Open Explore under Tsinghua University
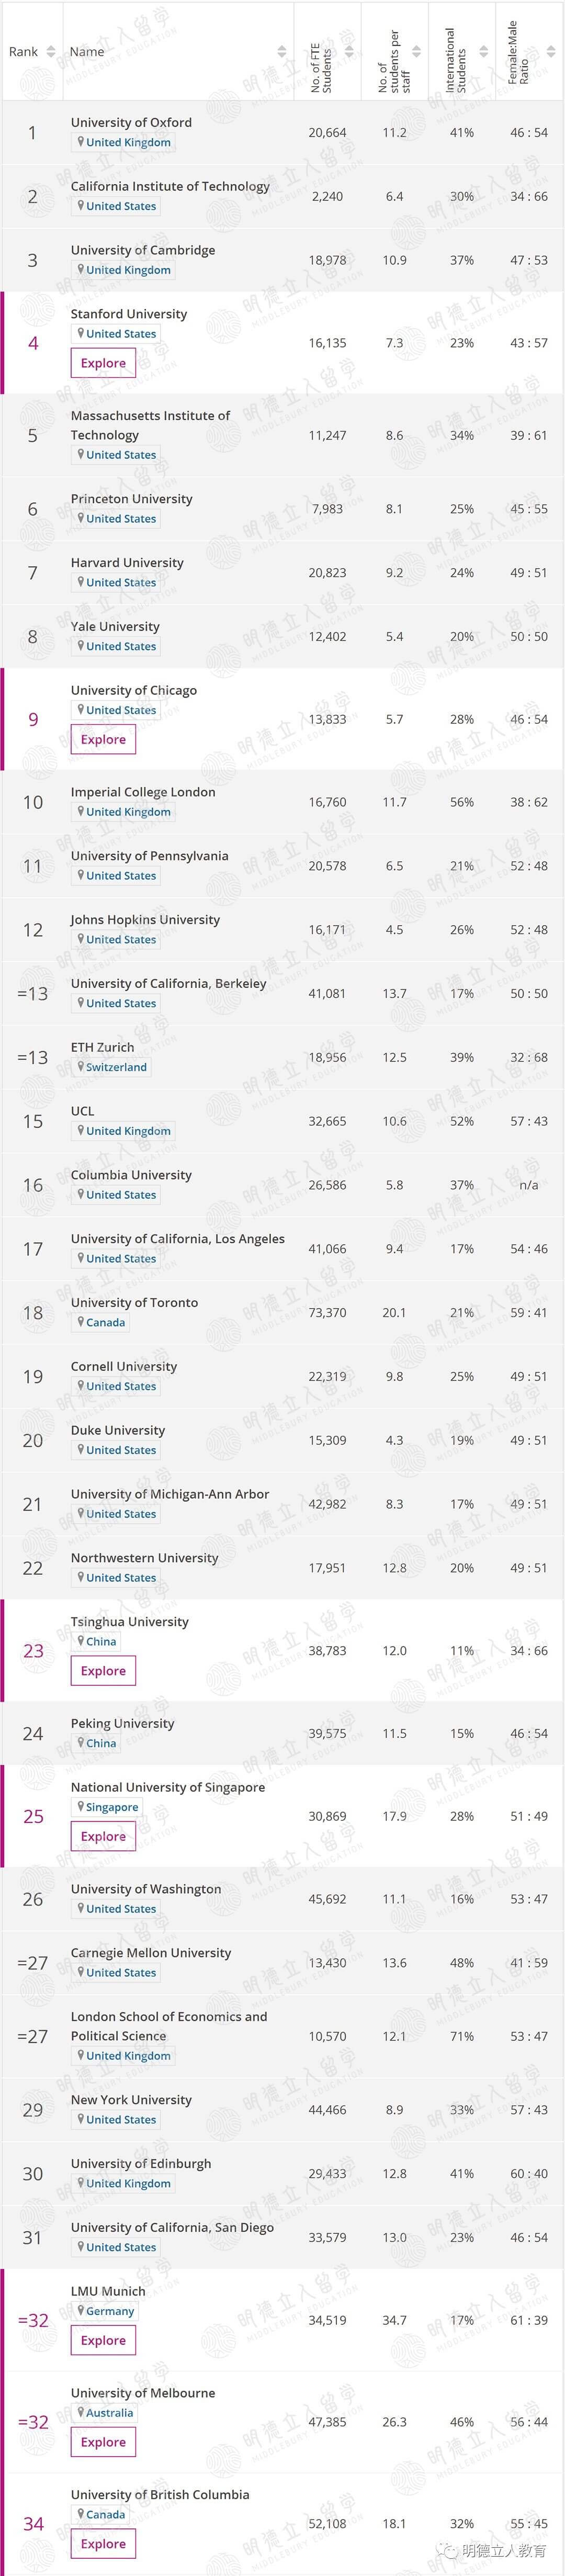This screenshot has height=2576, width=565. point(103,1671)
